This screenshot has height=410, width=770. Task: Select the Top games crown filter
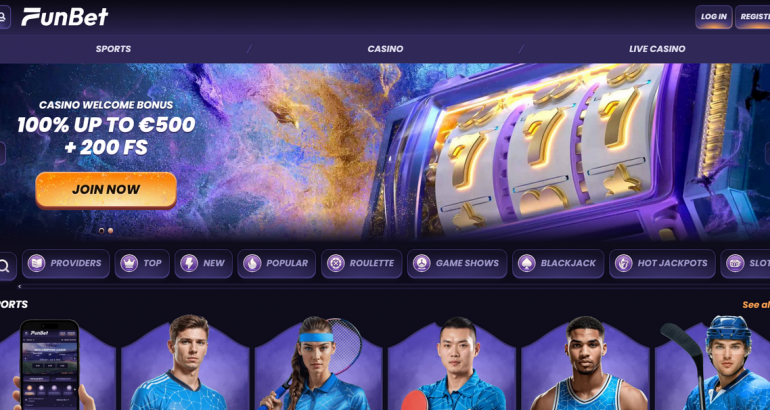[x=142, y=264]
